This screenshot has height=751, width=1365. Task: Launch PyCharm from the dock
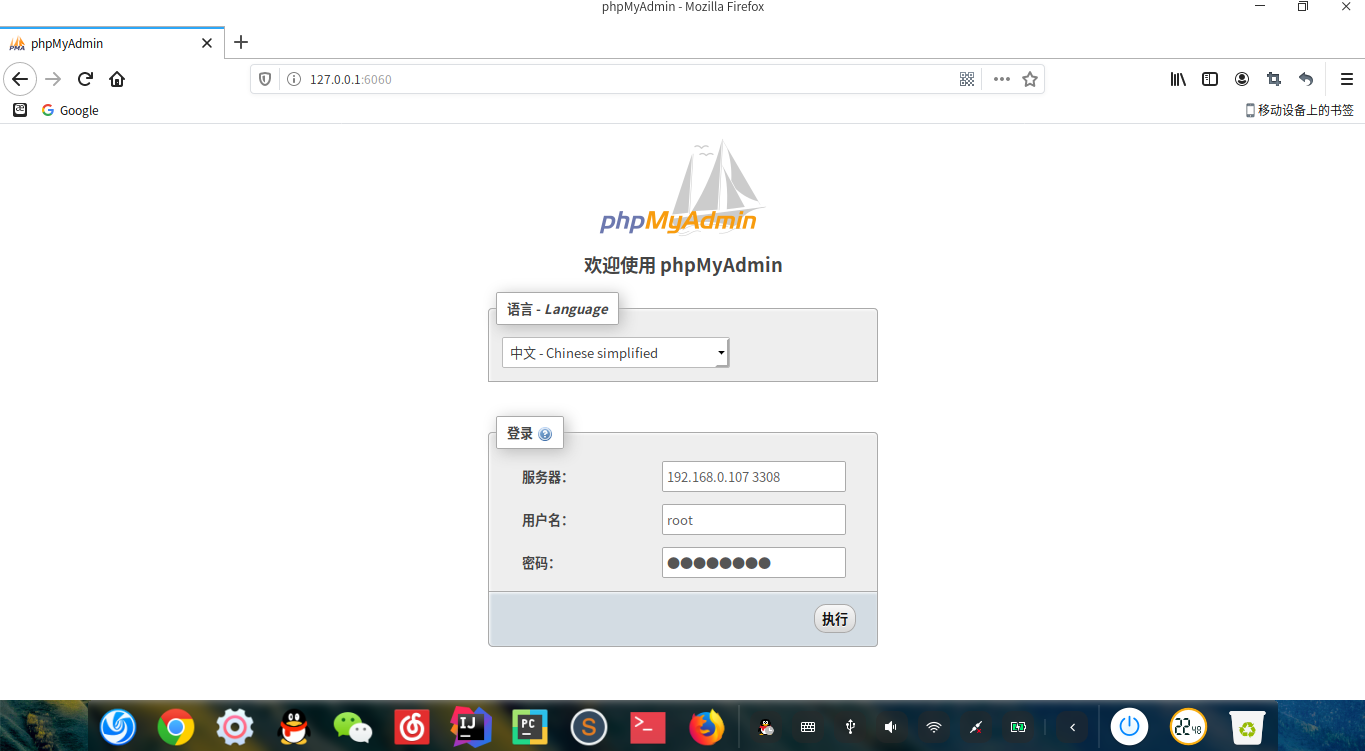tap(530, 727)
